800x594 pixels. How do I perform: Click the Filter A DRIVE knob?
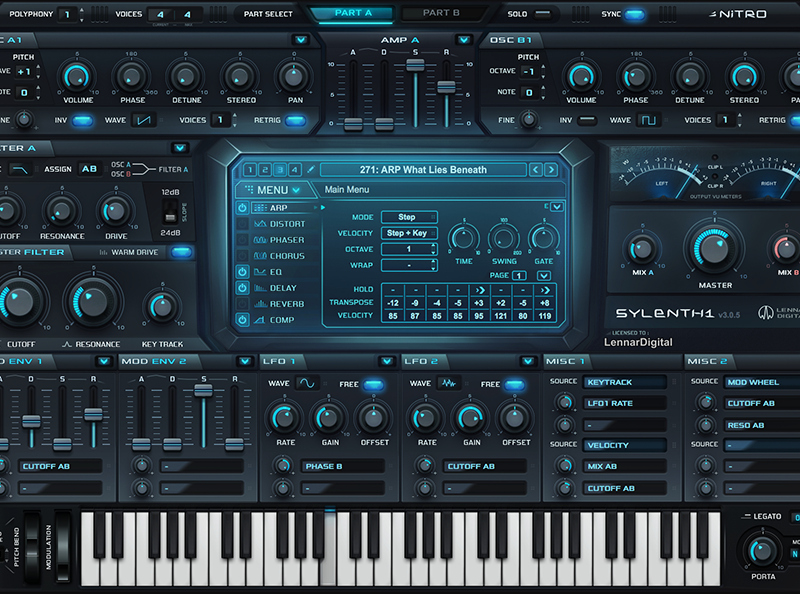point(116,211)
